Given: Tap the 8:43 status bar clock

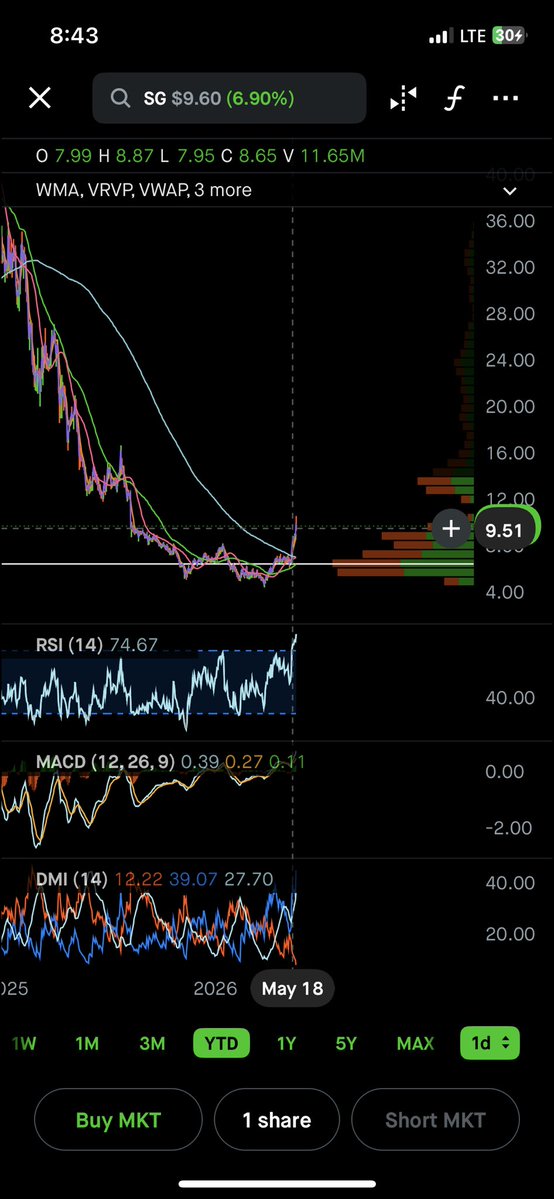Looking at the screenshot, I should pos(74,35).
